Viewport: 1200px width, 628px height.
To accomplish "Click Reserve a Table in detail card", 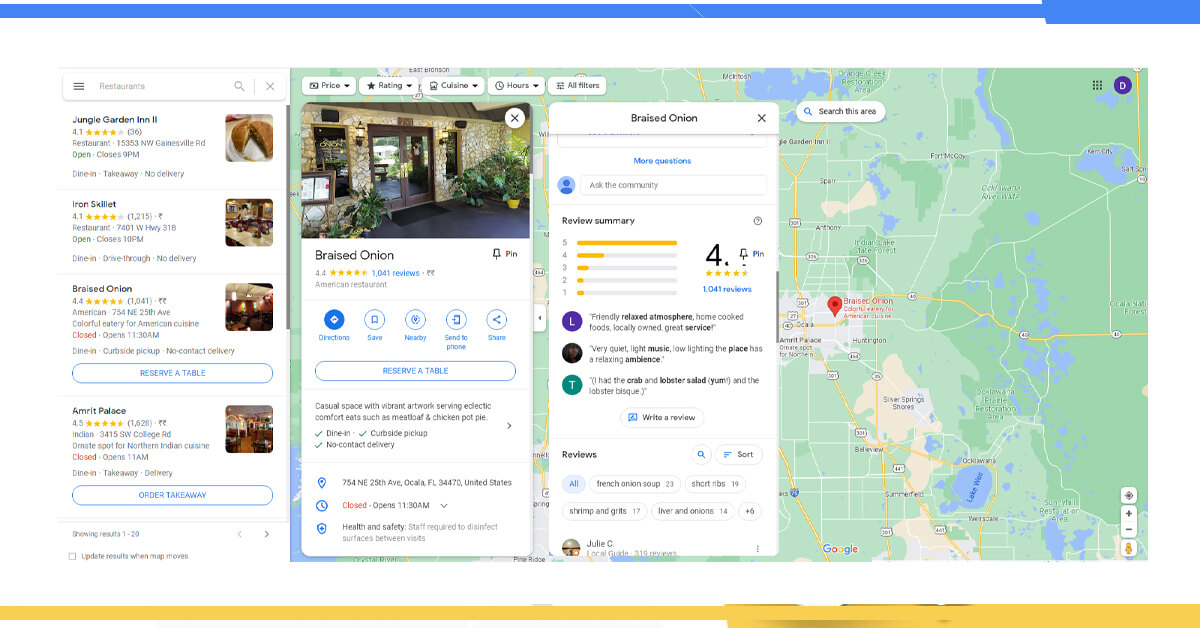I will click(x=415, y=371).
